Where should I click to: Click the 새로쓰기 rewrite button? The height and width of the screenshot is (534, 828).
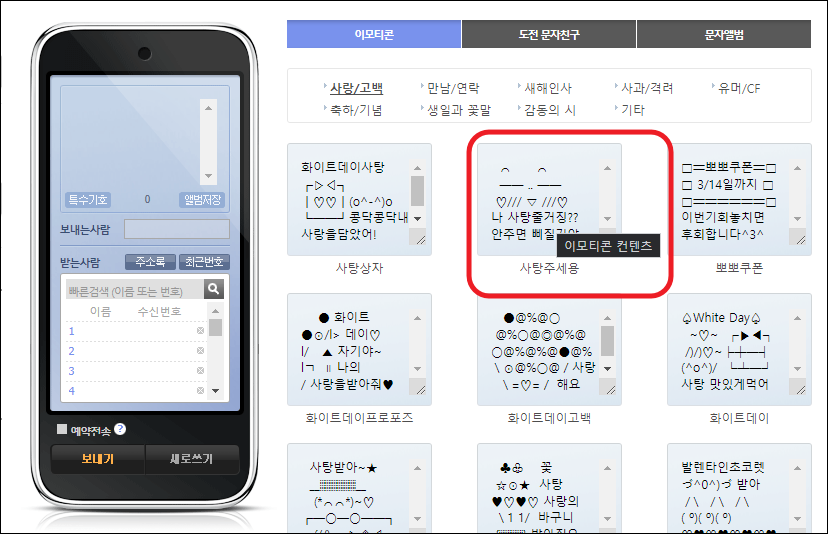coord(191,459)
